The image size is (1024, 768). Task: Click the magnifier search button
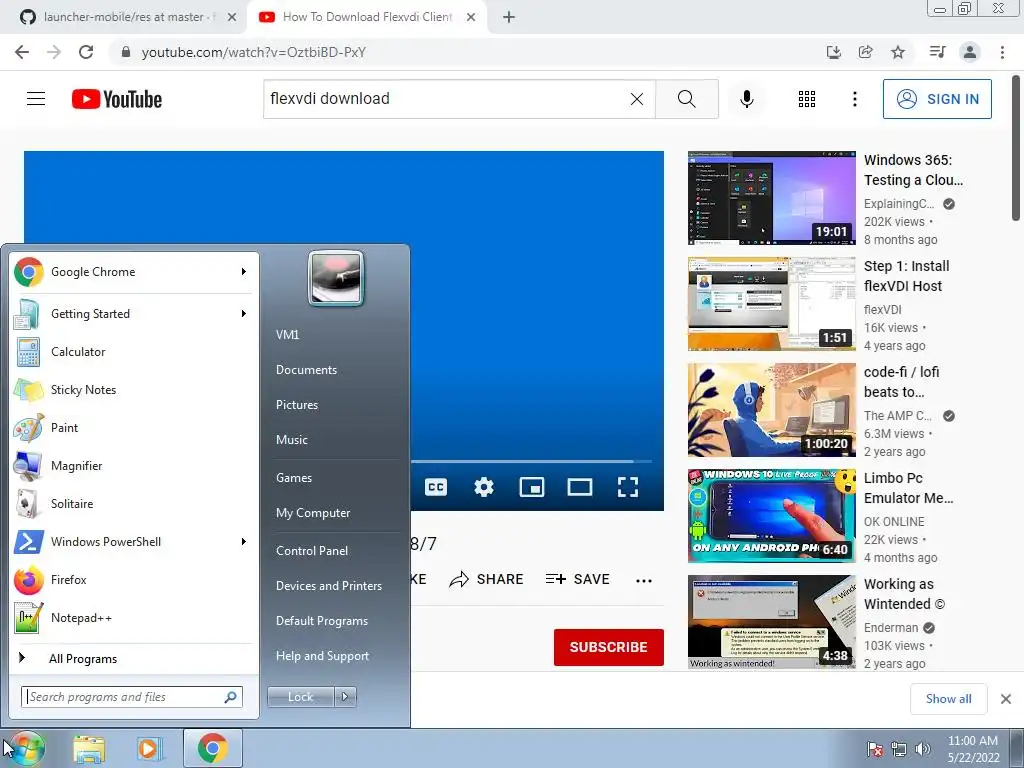coord(686,99)
